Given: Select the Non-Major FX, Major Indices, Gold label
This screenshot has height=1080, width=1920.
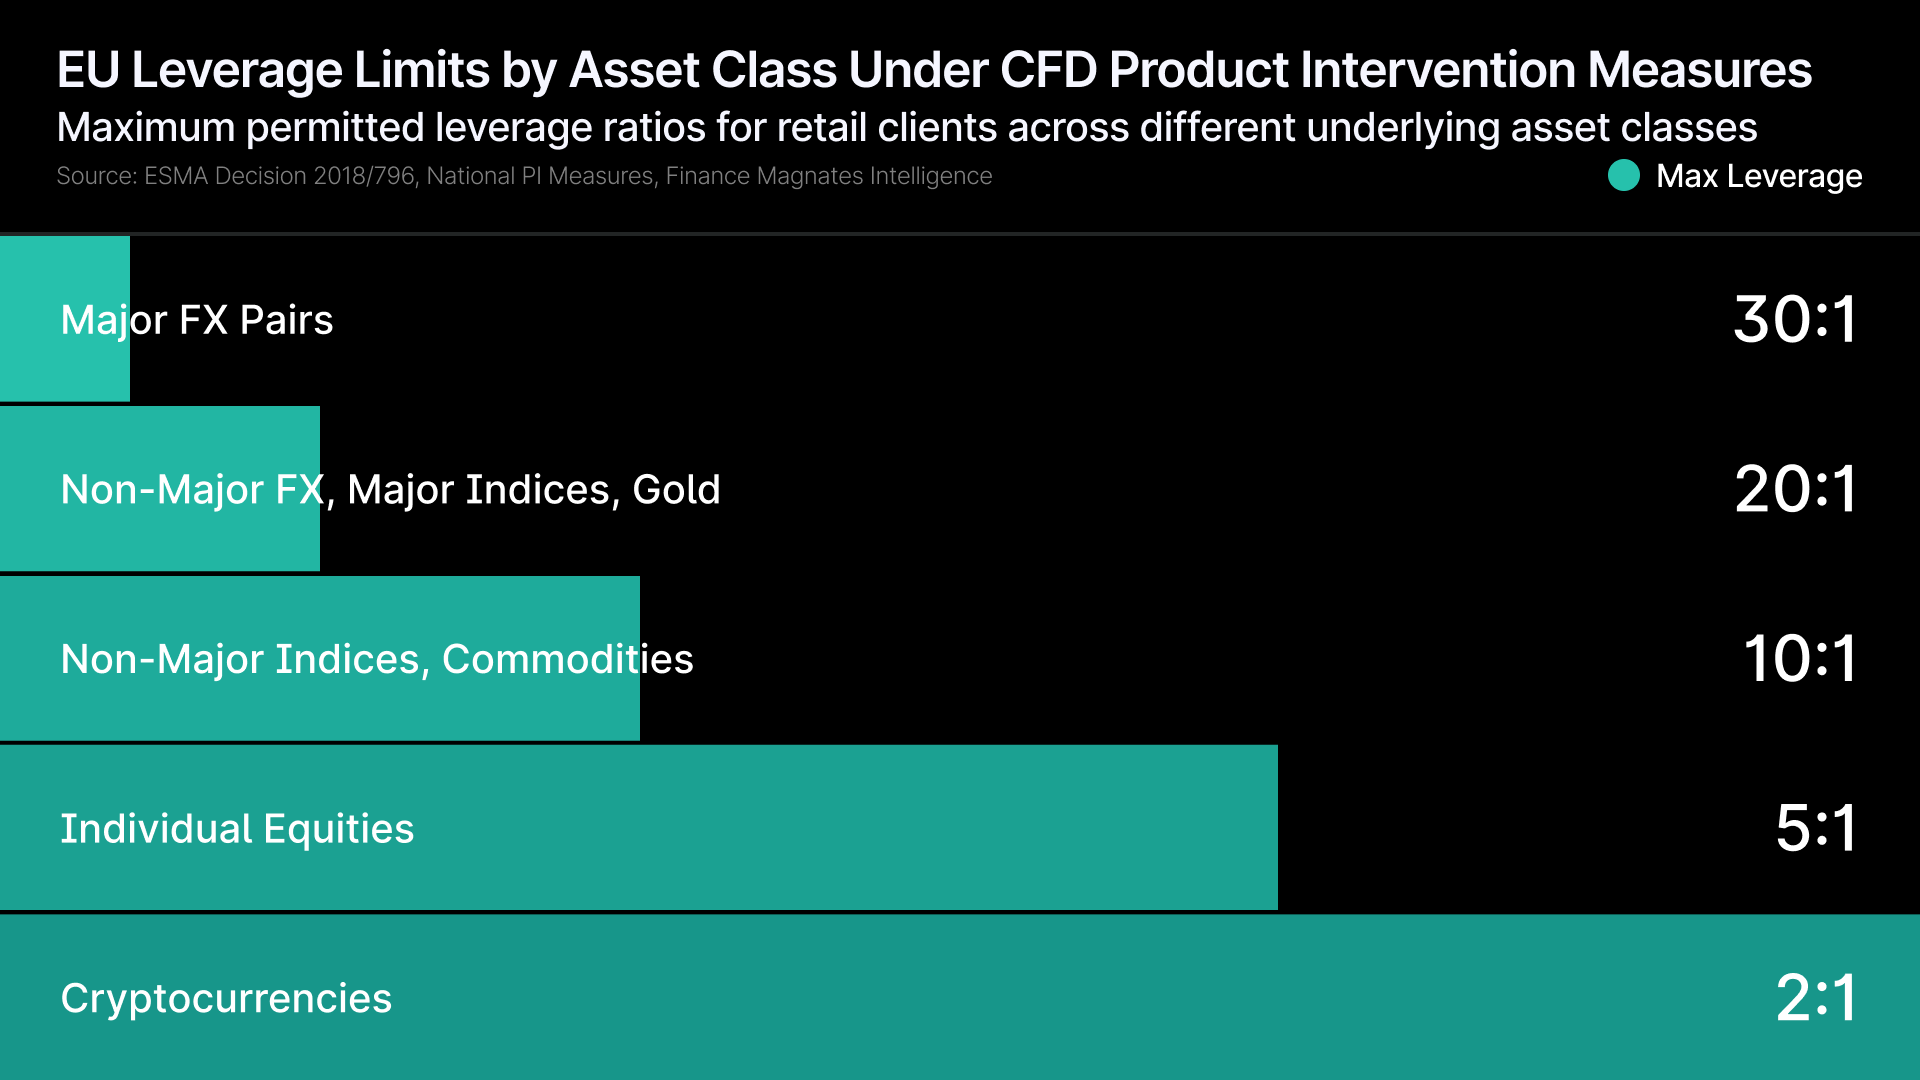Looking at the screenshot, I should click(390, 490).
